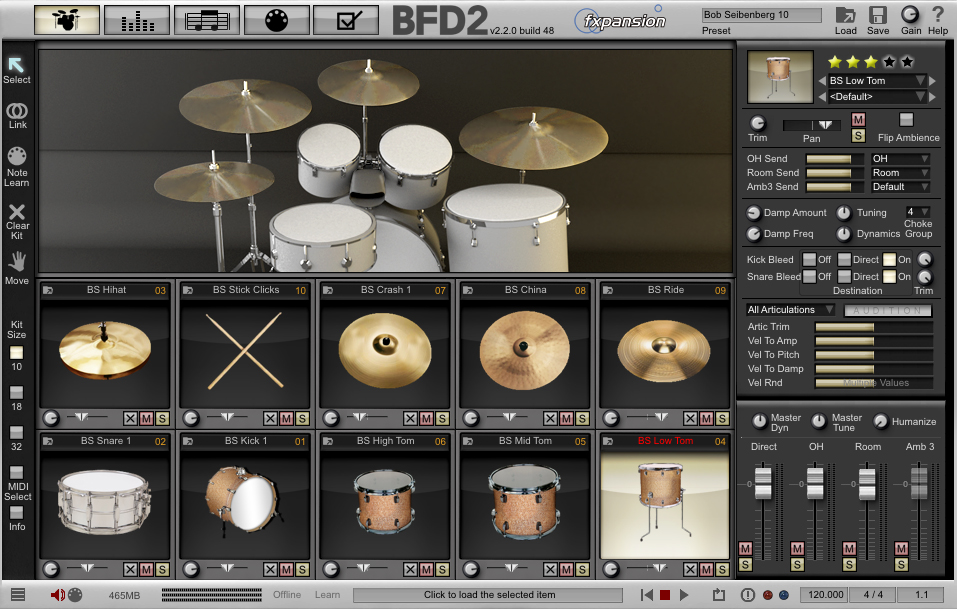Click the red Stop transport button
The height and width of the screenshot is (609, 957).
click(x=665, y=594)
